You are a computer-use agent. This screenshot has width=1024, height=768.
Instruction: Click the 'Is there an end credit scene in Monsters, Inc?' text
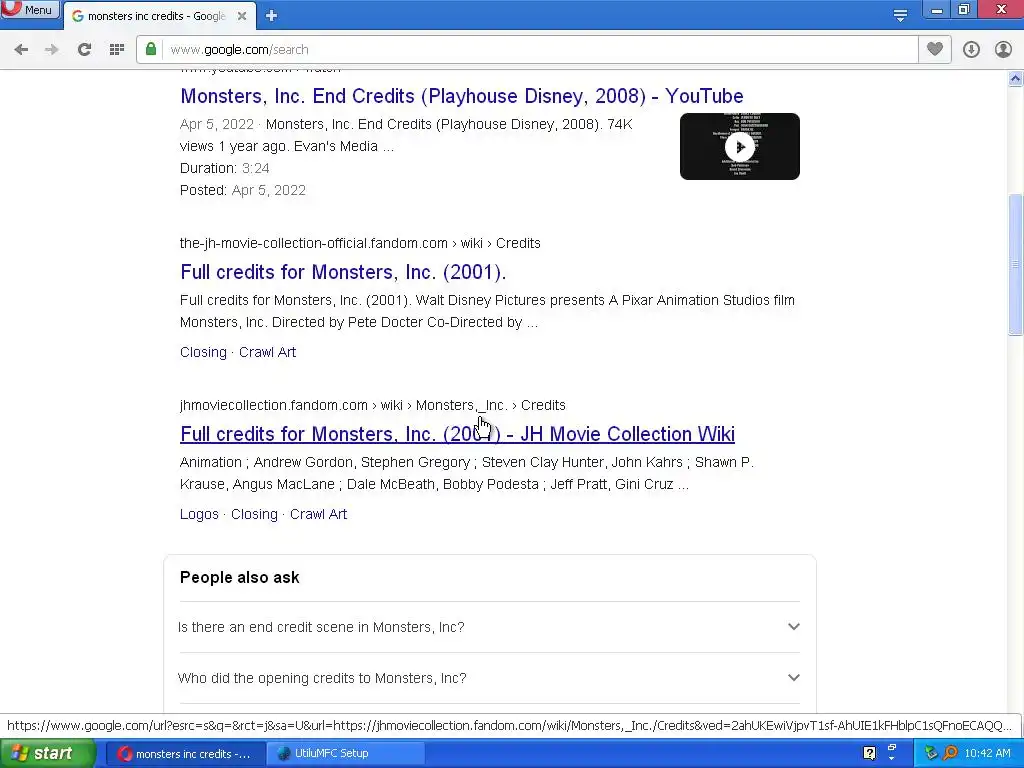click(x=321, y=627)
